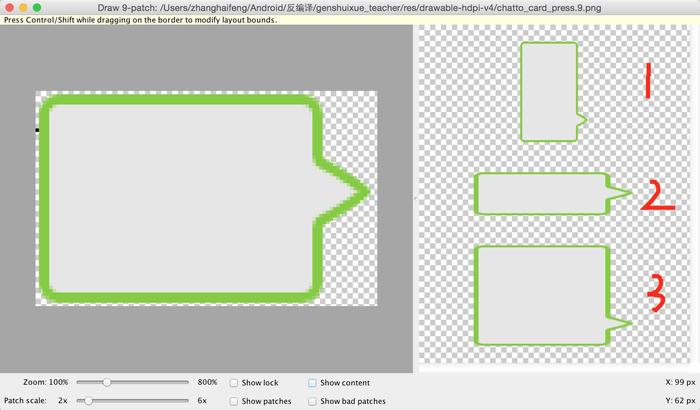Click the Zoom slider handle
The width and height of the screenshot is (700, 410).
click(x=107, y=382)
